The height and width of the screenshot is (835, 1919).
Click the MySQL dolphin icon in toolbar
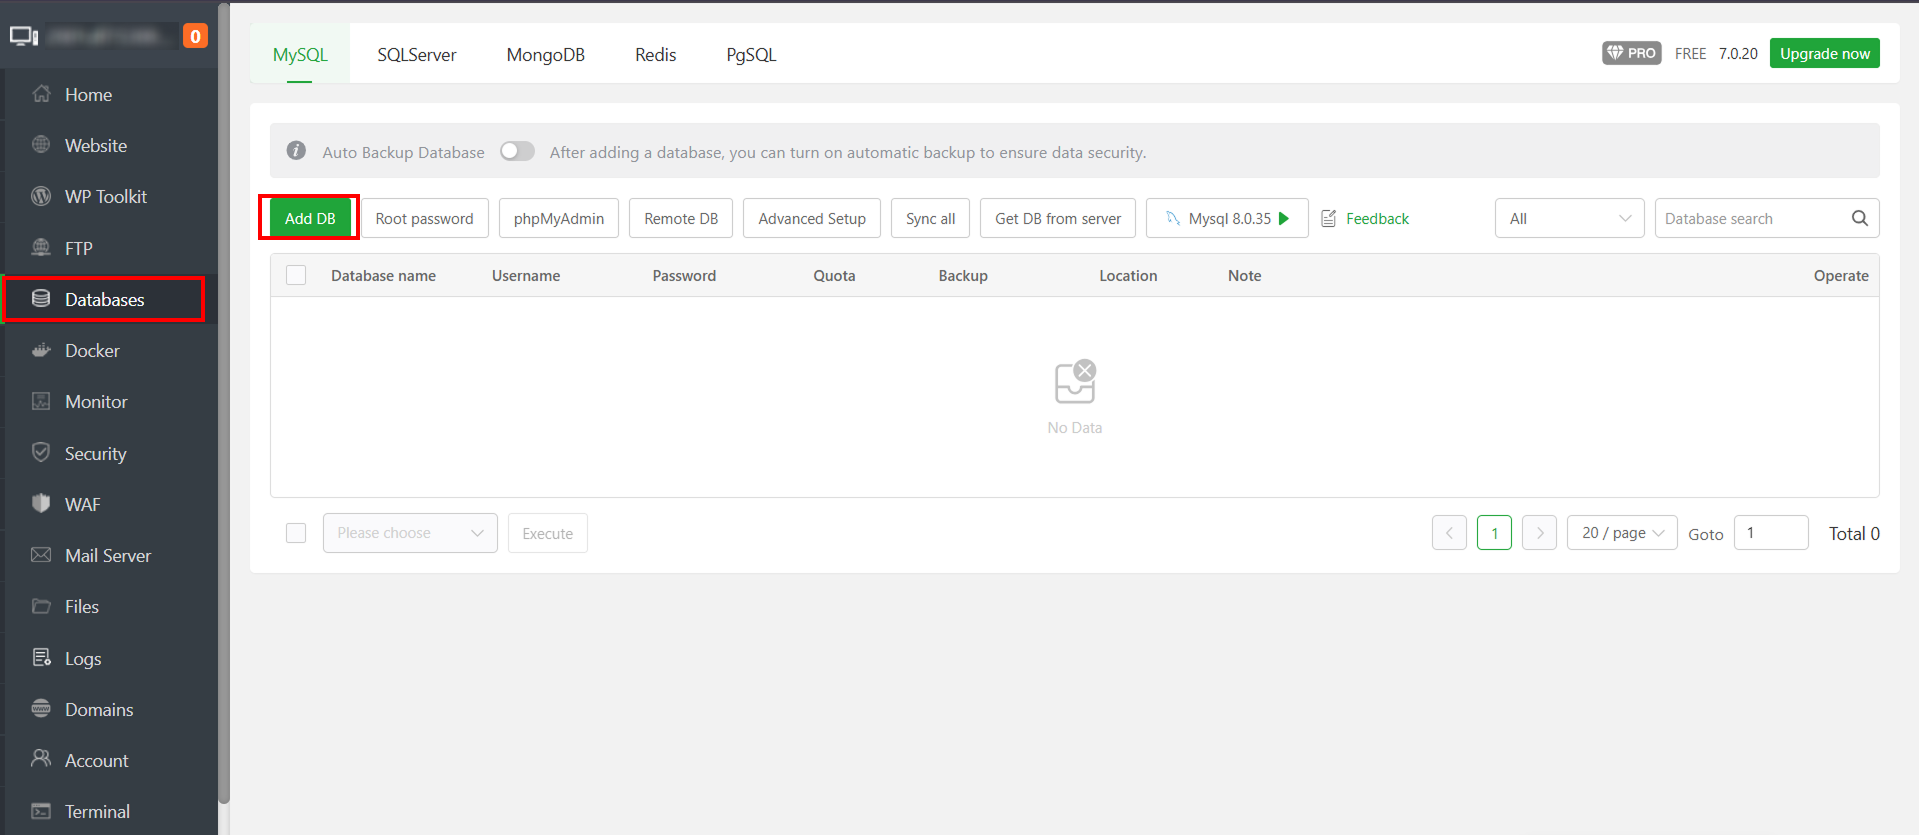click(1173, 218)
